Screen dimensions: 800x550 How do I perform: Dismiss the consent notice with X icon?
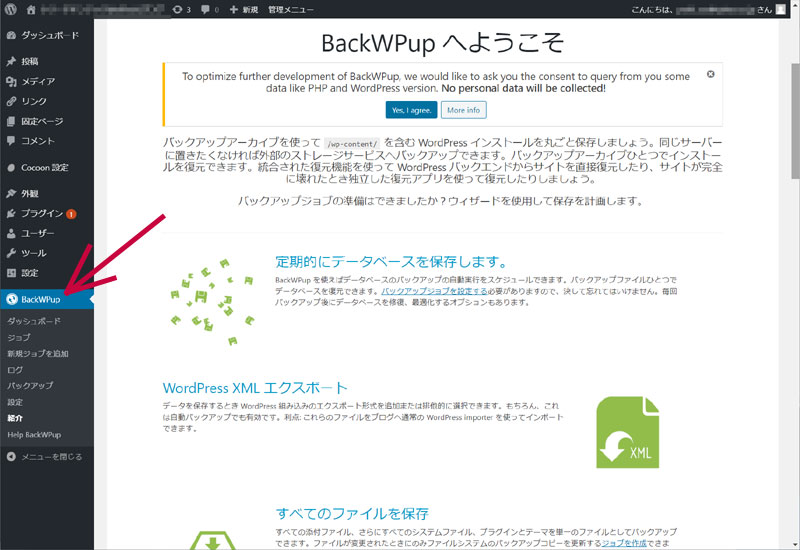tap(710, 74)
